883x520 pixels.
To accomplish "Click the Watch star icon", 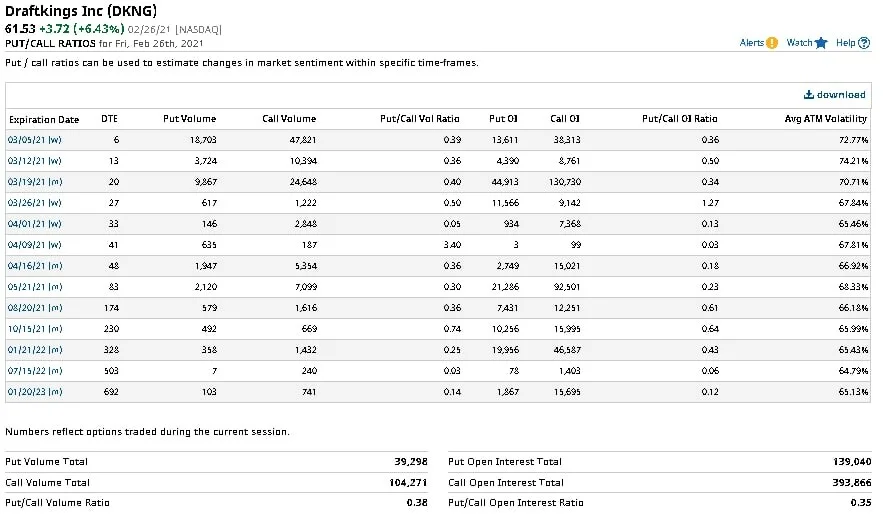I will 821,43.
